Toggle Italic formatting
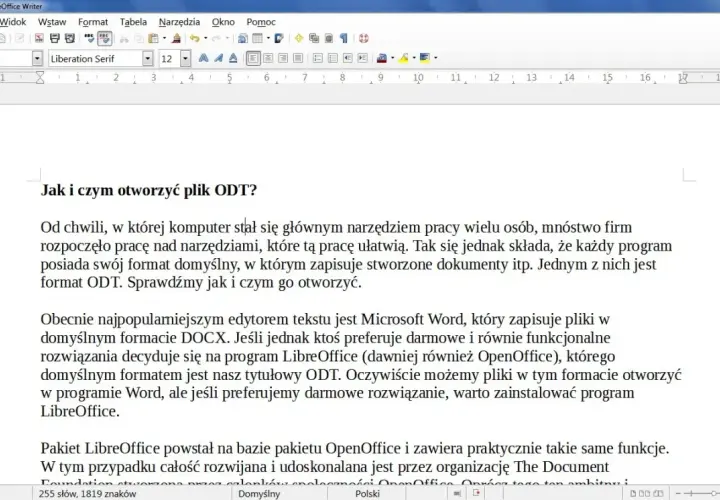The width and height of the screenshot is (720, 500). [219, 58]
